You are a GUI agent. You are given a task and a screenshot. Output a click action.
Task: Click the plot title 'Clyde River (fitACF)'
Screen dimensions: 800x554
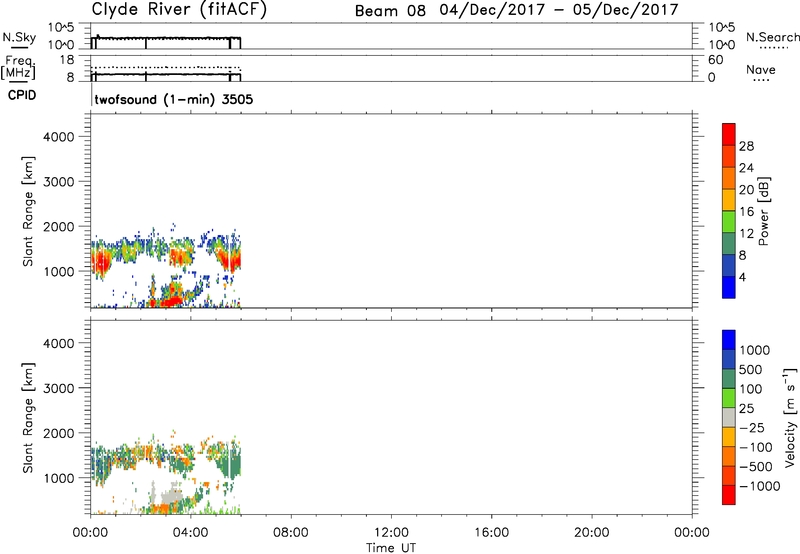[179, 9]
